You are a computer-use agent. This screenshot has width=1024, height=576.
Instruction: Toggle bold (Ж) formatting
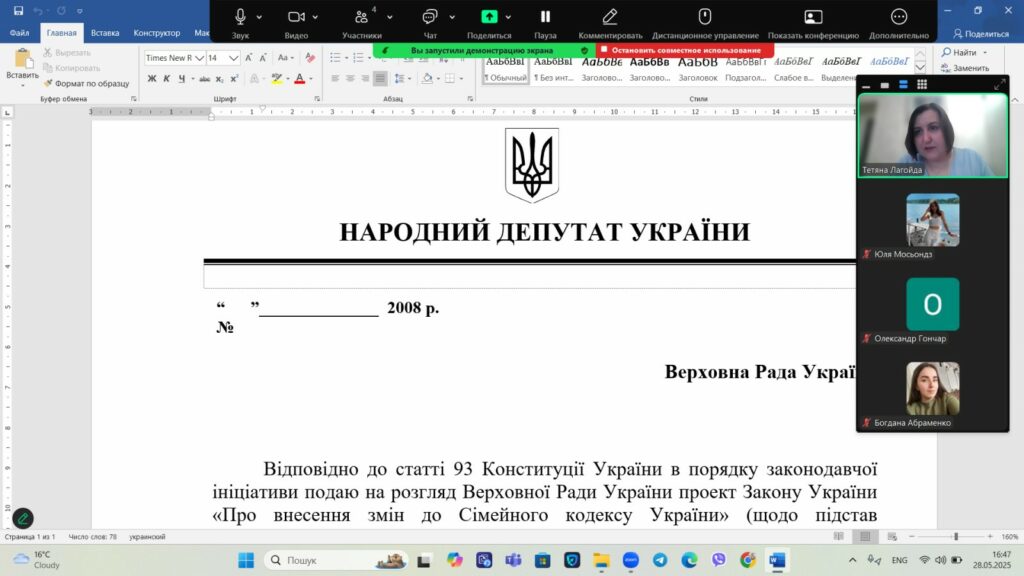point(152,79)
